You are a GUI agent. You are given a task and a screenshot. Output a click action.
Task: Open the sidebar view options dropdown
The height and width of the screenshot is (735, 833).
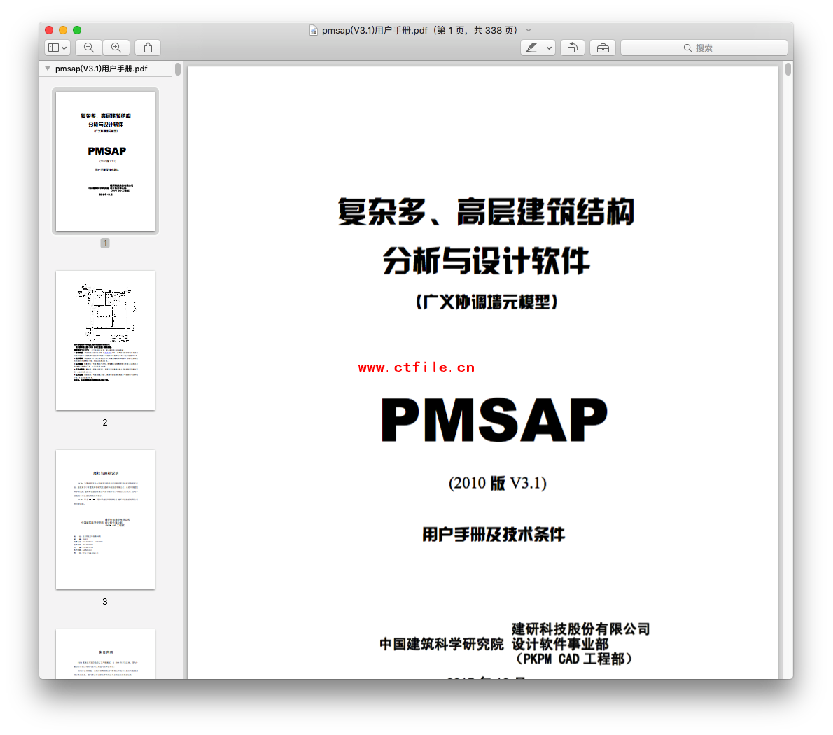pos(65,47)
